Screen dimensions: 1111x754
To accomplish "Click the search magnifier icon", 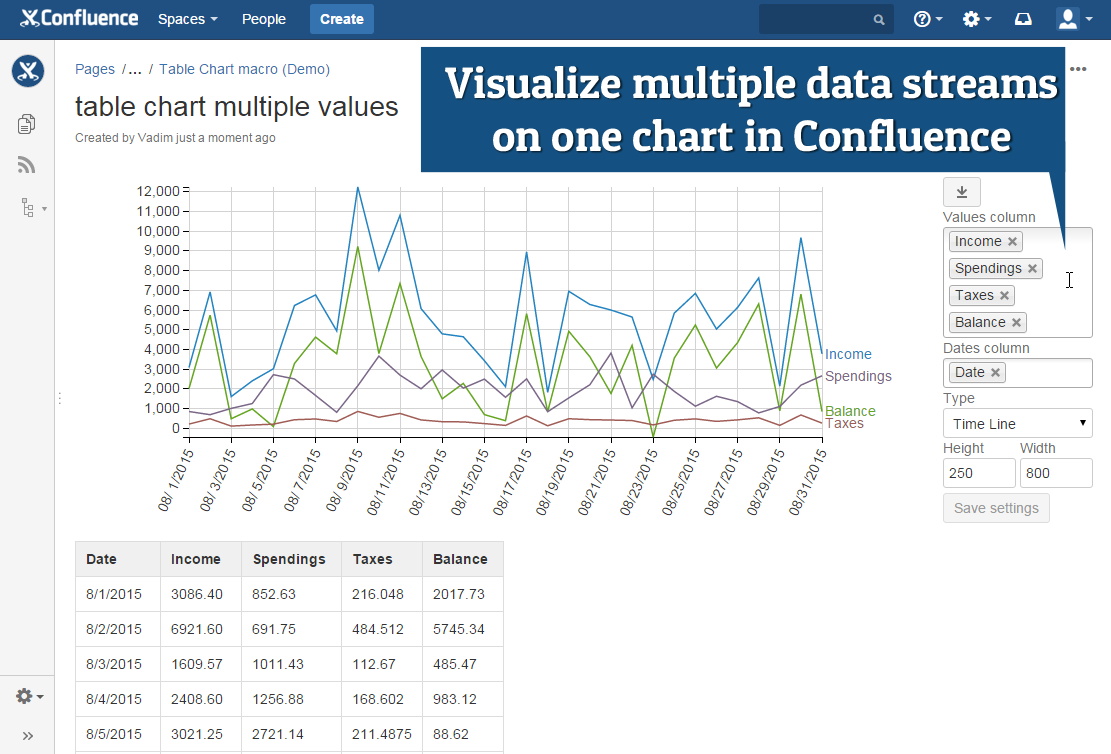I will click(x=877, y=18).
